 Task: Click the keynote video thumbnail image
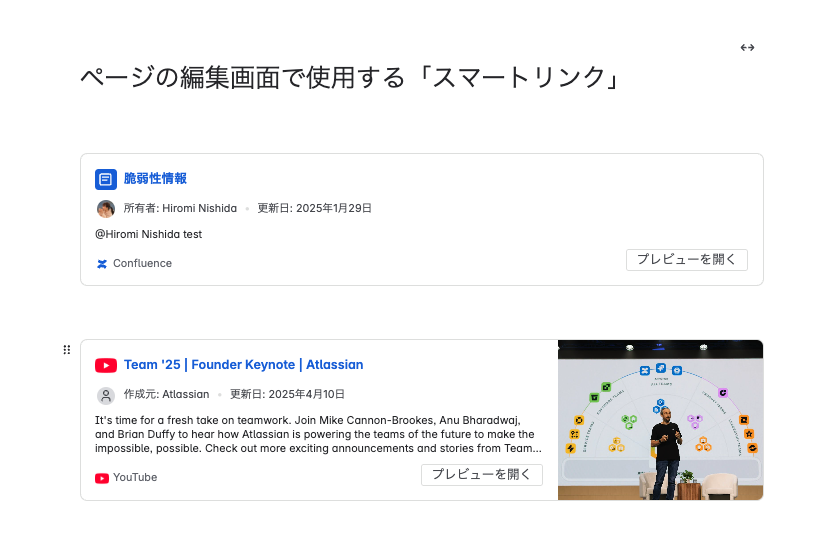(x=660, y=420)
